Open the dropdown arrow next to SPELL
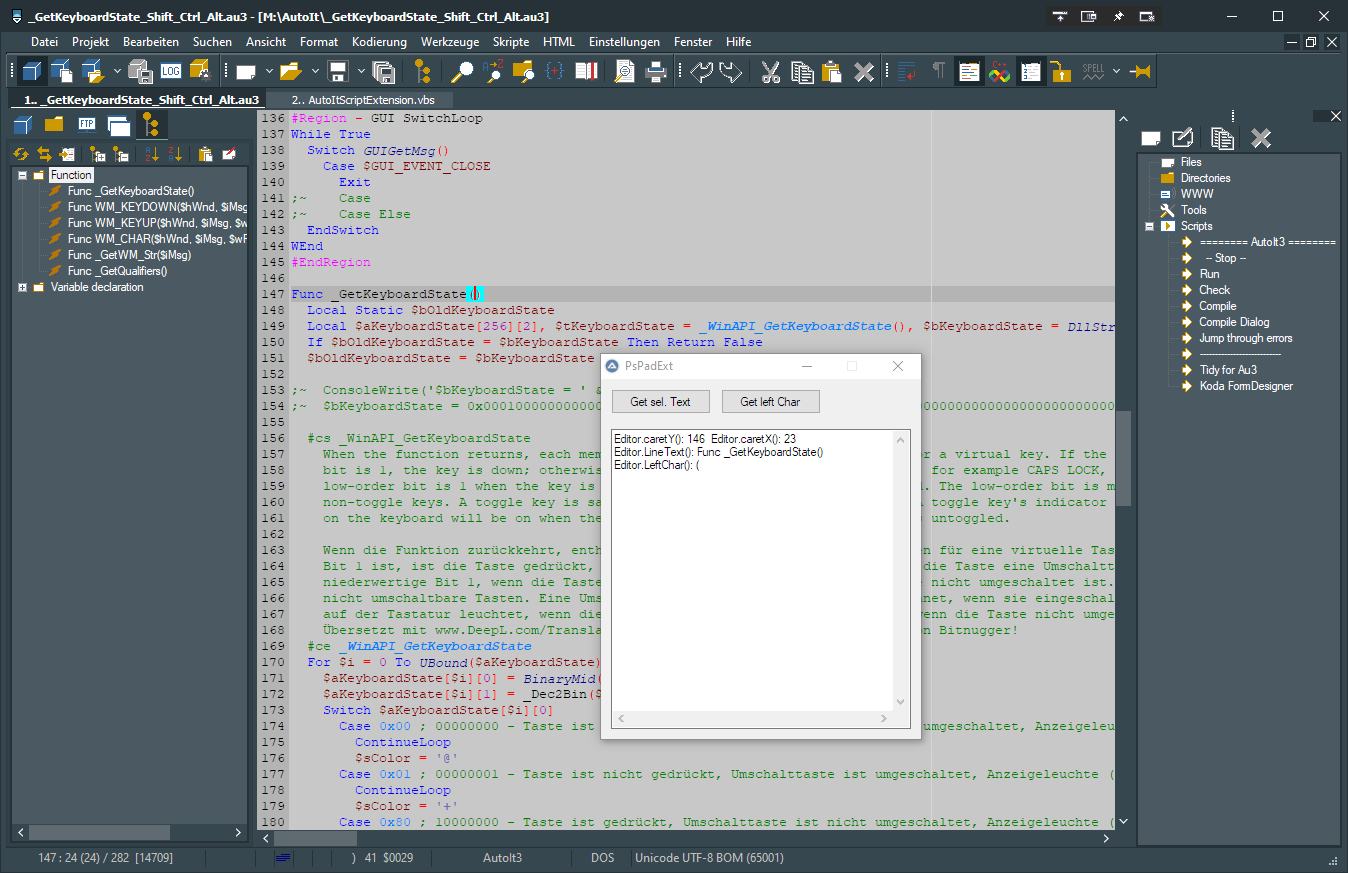Viewport: 1348px width, 873px height. (x=1116, y=71)
